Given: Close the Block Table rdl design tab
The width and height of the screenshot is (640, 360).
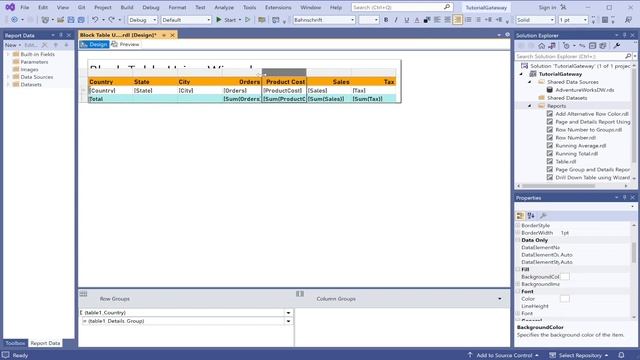Looking at the screenshot, I should [172, 35].
